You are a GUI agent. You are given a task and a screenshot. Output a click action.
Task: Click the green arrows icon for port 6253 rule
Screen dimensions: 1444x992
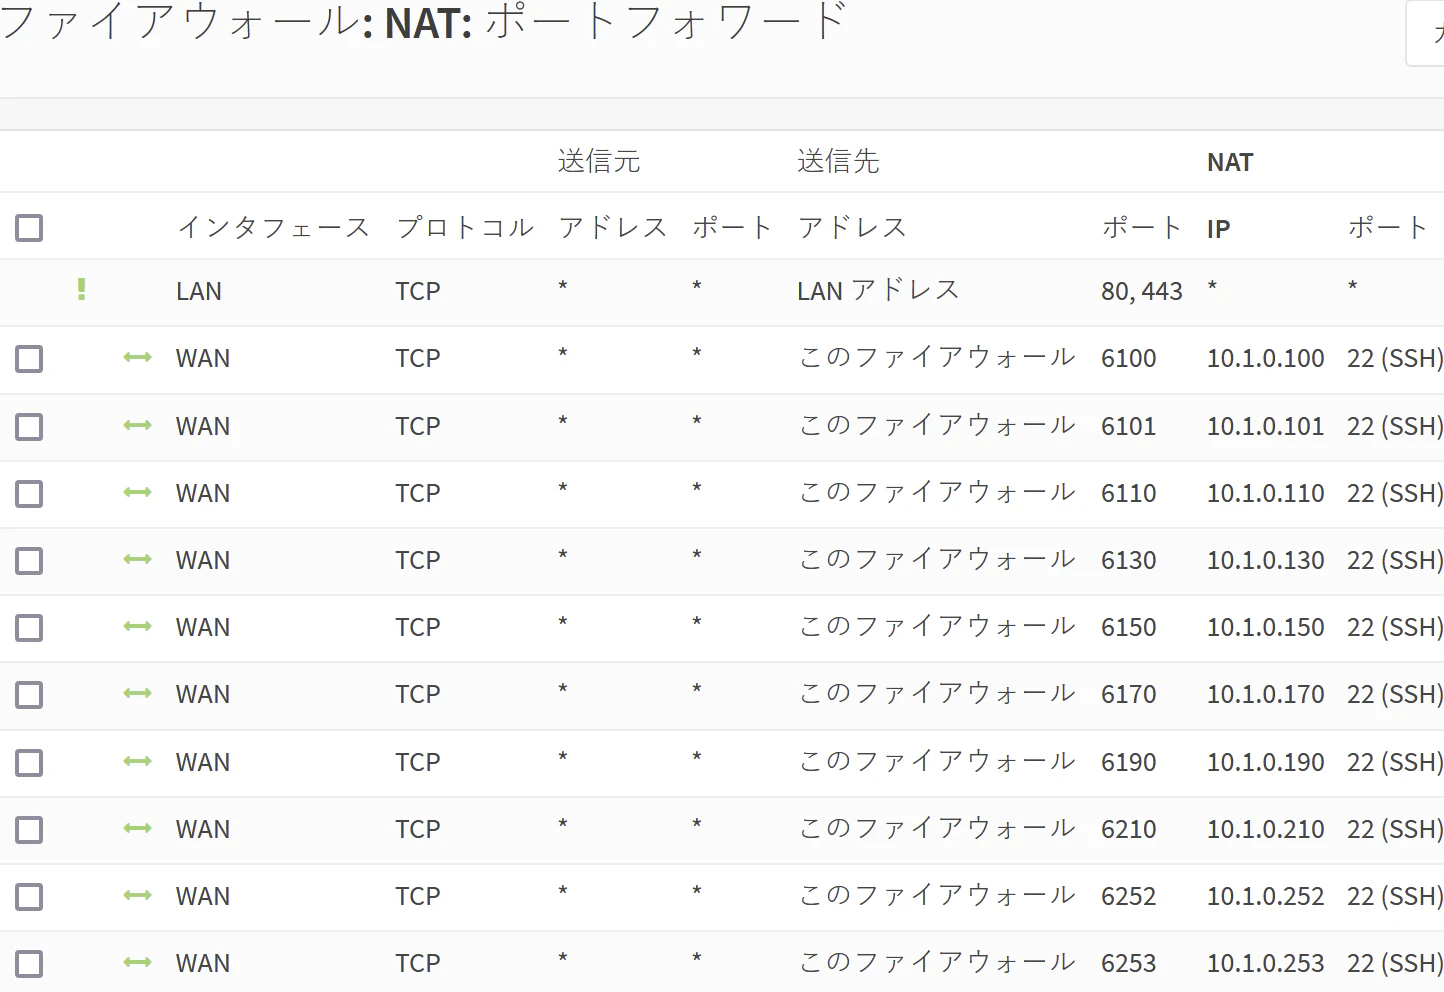[x=137, y=962]
